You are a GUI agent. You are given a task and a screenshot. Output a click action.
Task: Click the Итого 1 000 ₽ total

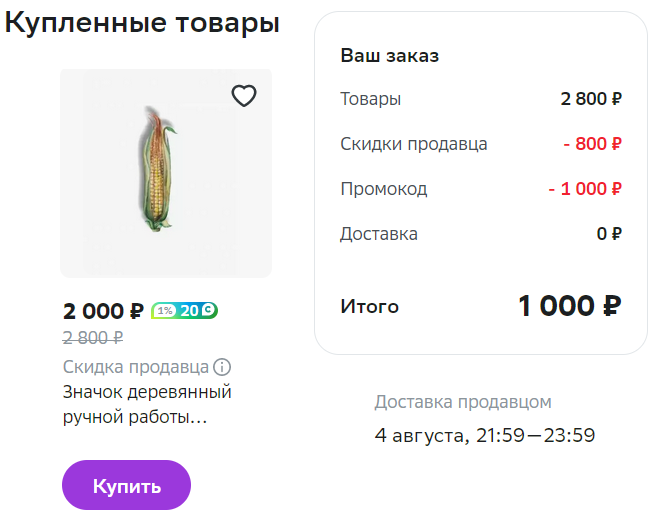570,306
